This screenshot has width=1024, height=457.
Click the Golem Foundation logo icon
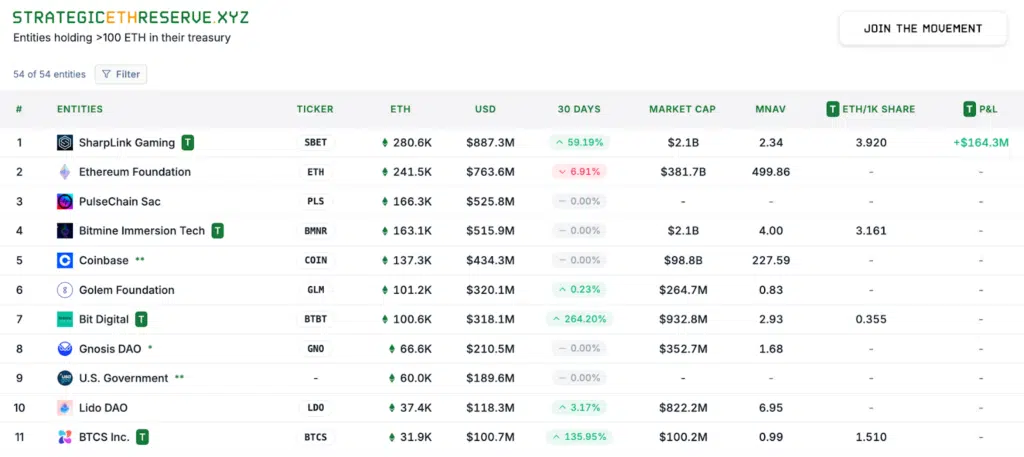65,290
